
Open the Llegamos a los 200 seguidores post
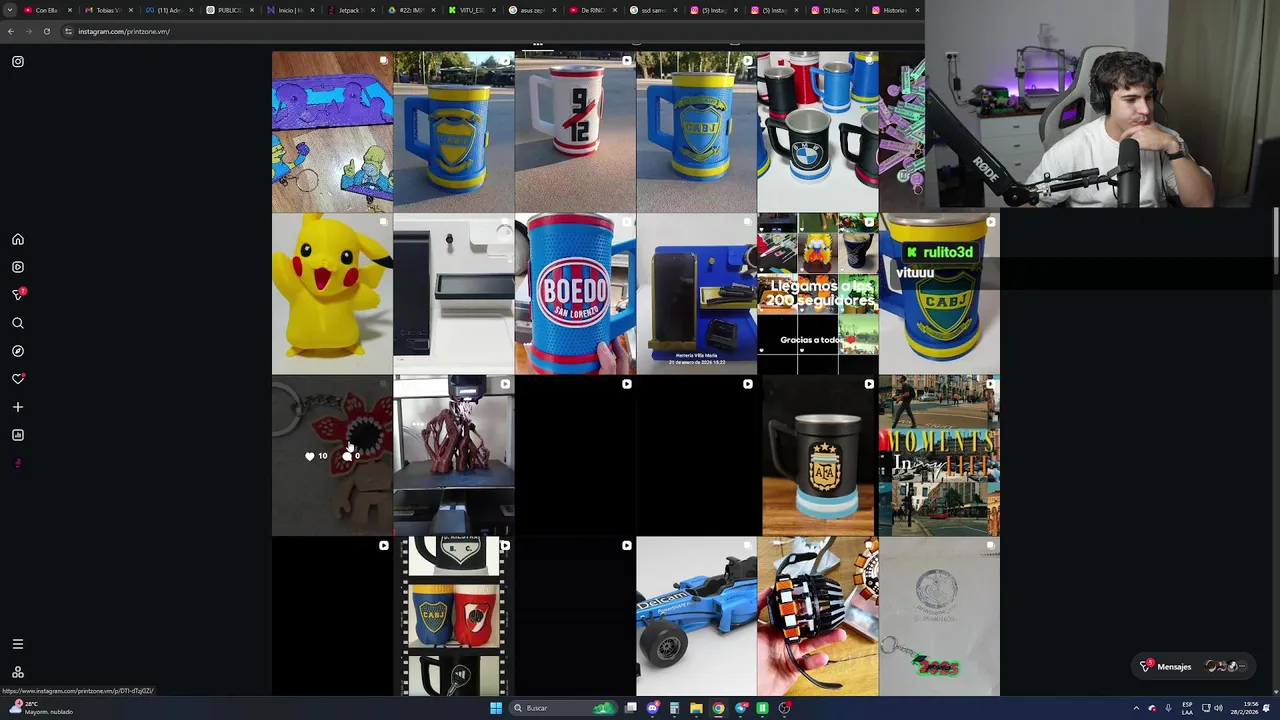[818, 294]
